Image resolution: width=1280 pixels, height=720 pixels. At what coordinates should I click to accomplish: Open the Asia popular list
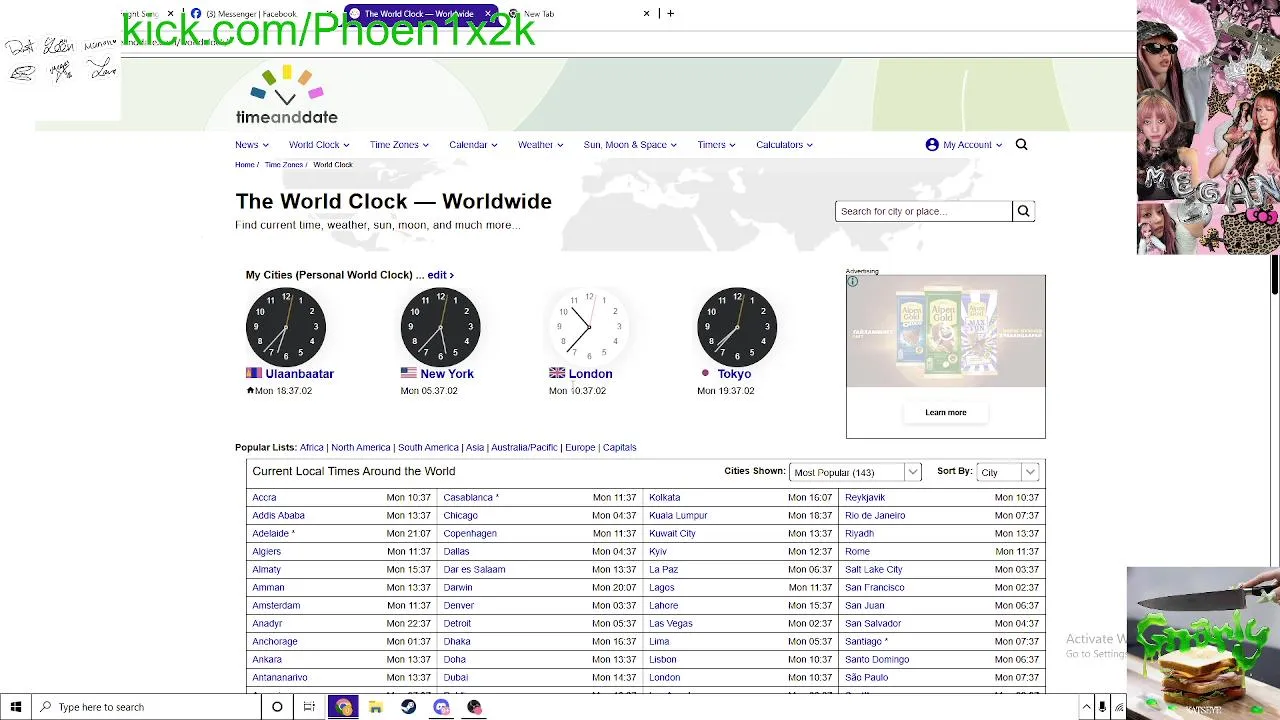pyautogui.click(x=475, y=447)
